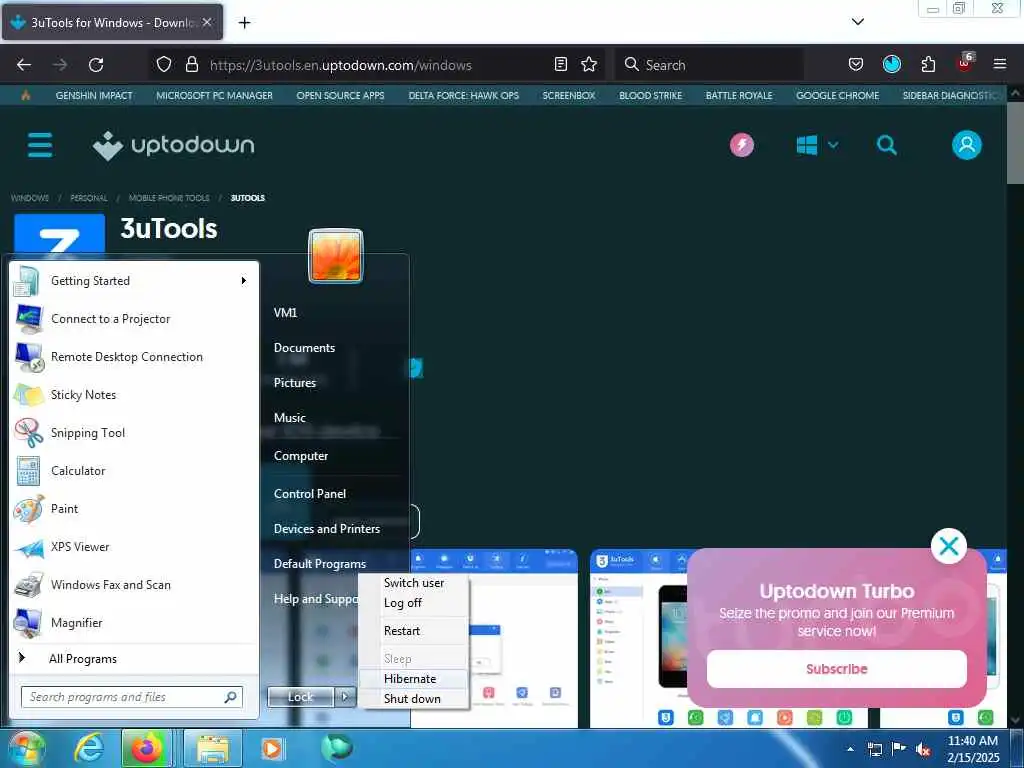The image size is (1024, 768).
Task: Open XPS Viewer
Action: [x=134, y=547]
